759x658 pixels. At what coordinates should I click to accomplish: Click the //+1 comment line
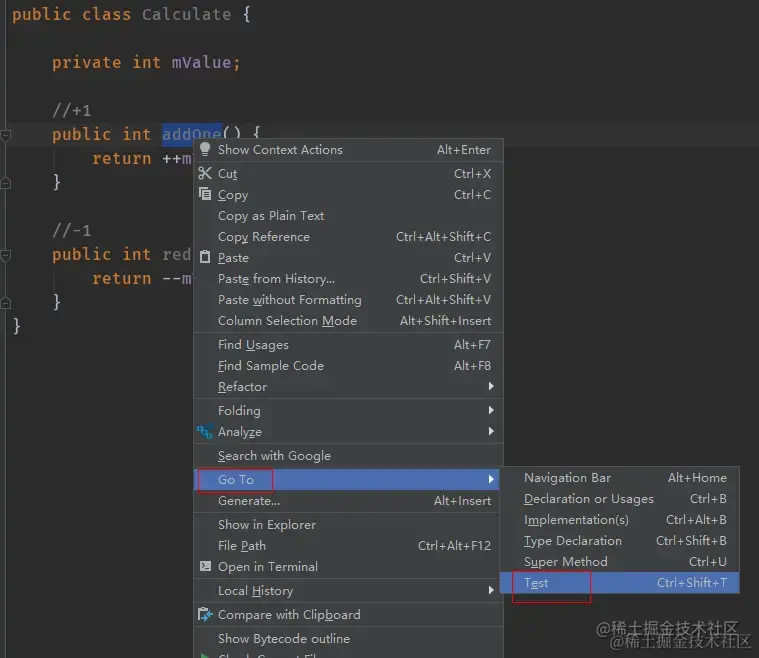click(x=72, y=110)
